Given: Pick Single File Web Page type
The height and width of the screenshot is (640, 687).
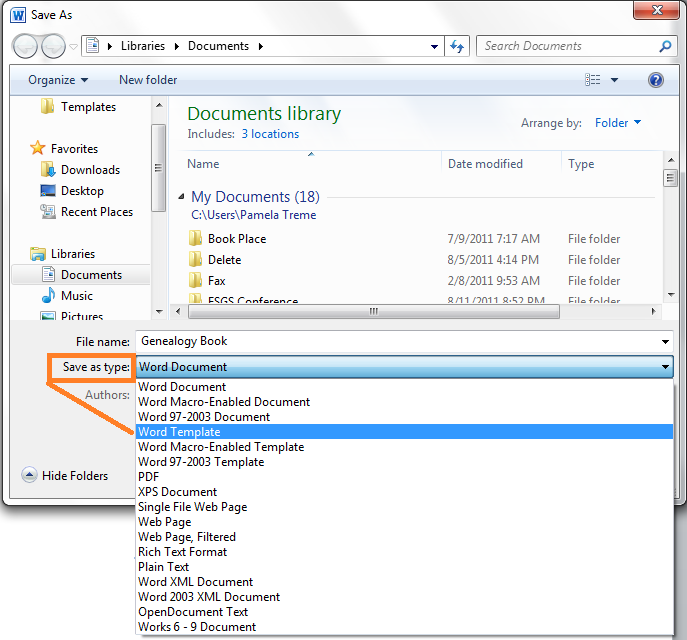Looking at the screenshot, I should pyautogui.click(x=404, y=507).
